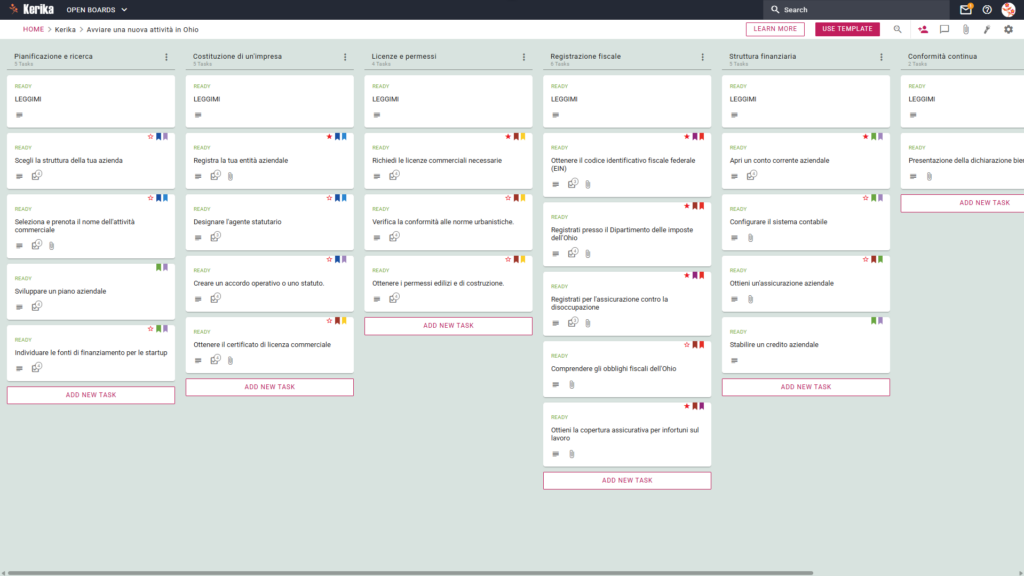1024x576 pixels.
Task: Open the highlight tool icon in toolbar
Action: point(987,29)
